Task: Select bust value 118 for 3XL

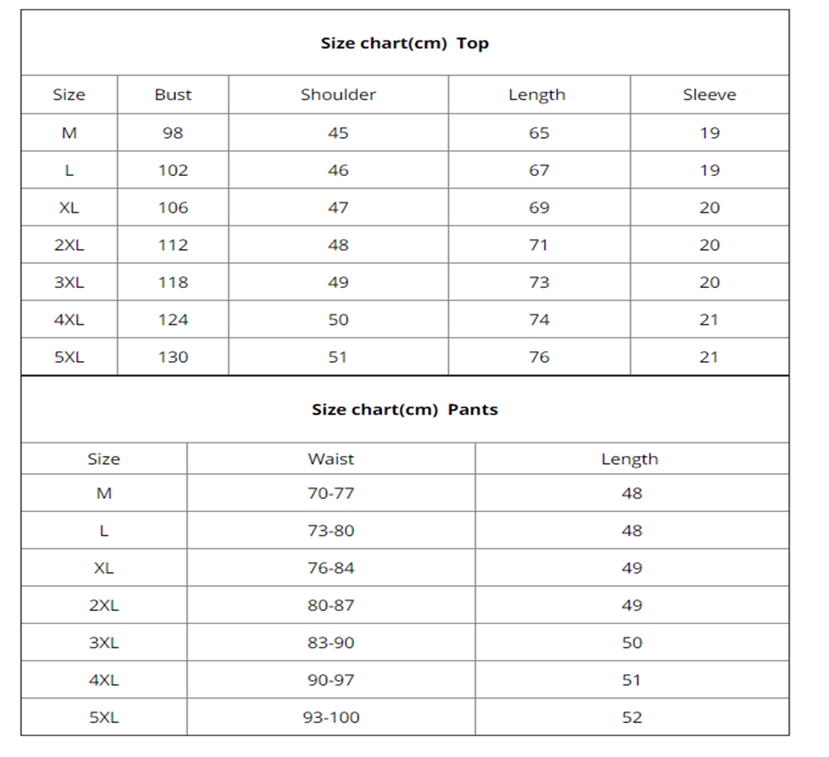Action: [173, 282]
